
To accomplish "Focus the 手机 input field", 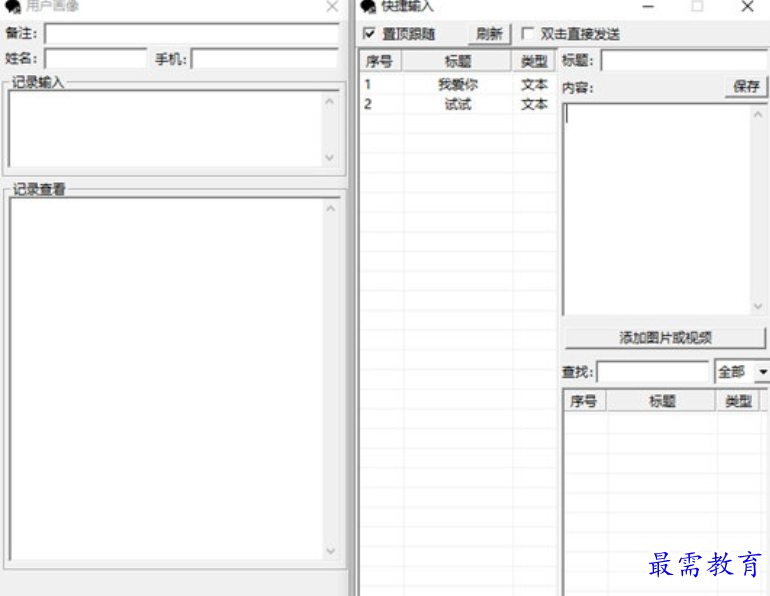I will coord(265,59).
